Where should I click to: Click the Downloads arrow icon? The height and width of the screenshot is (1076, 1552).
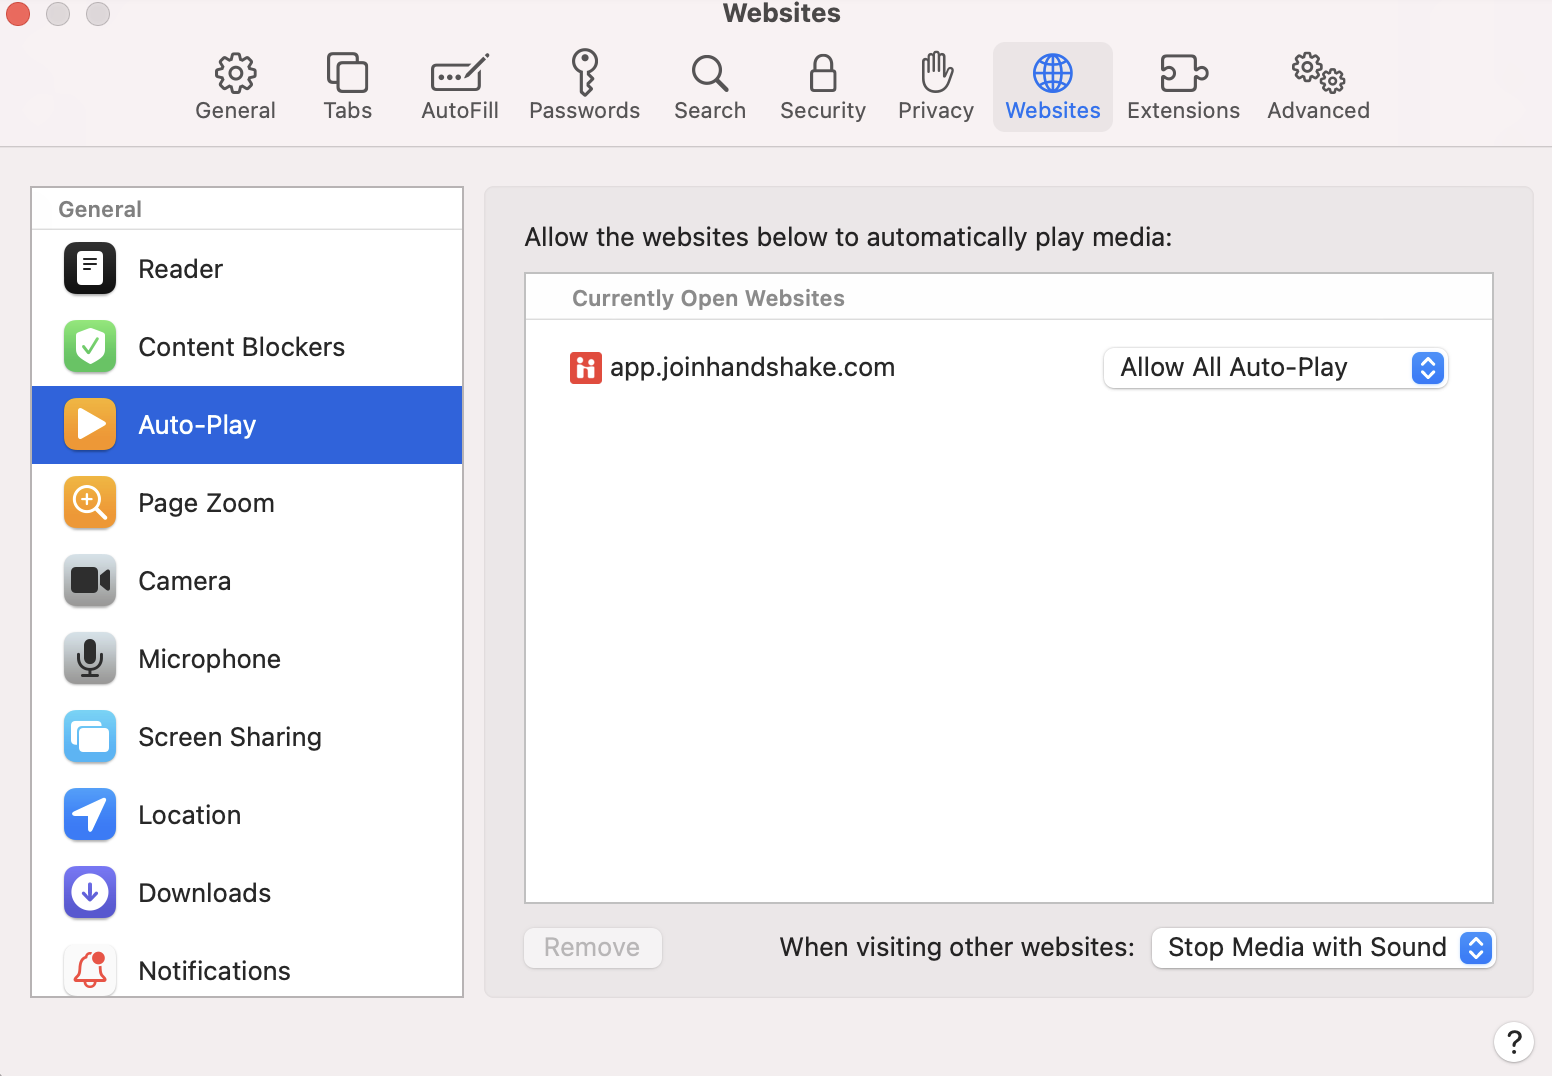[90, 892]
